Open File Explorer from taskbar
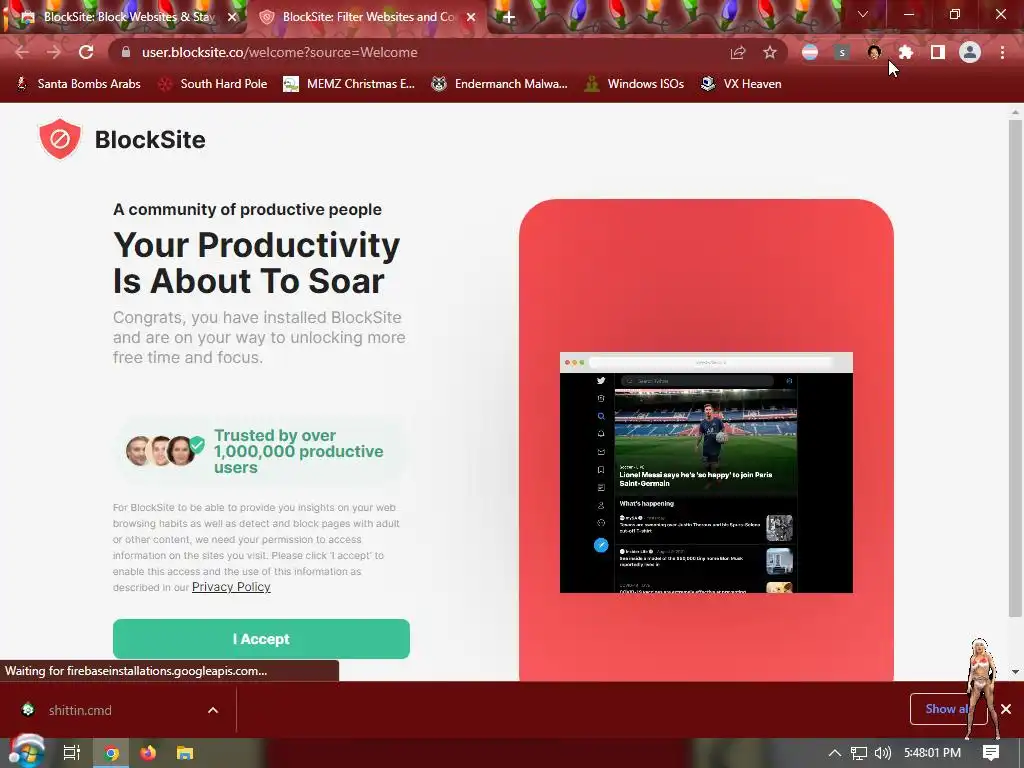 pos(185,753)
